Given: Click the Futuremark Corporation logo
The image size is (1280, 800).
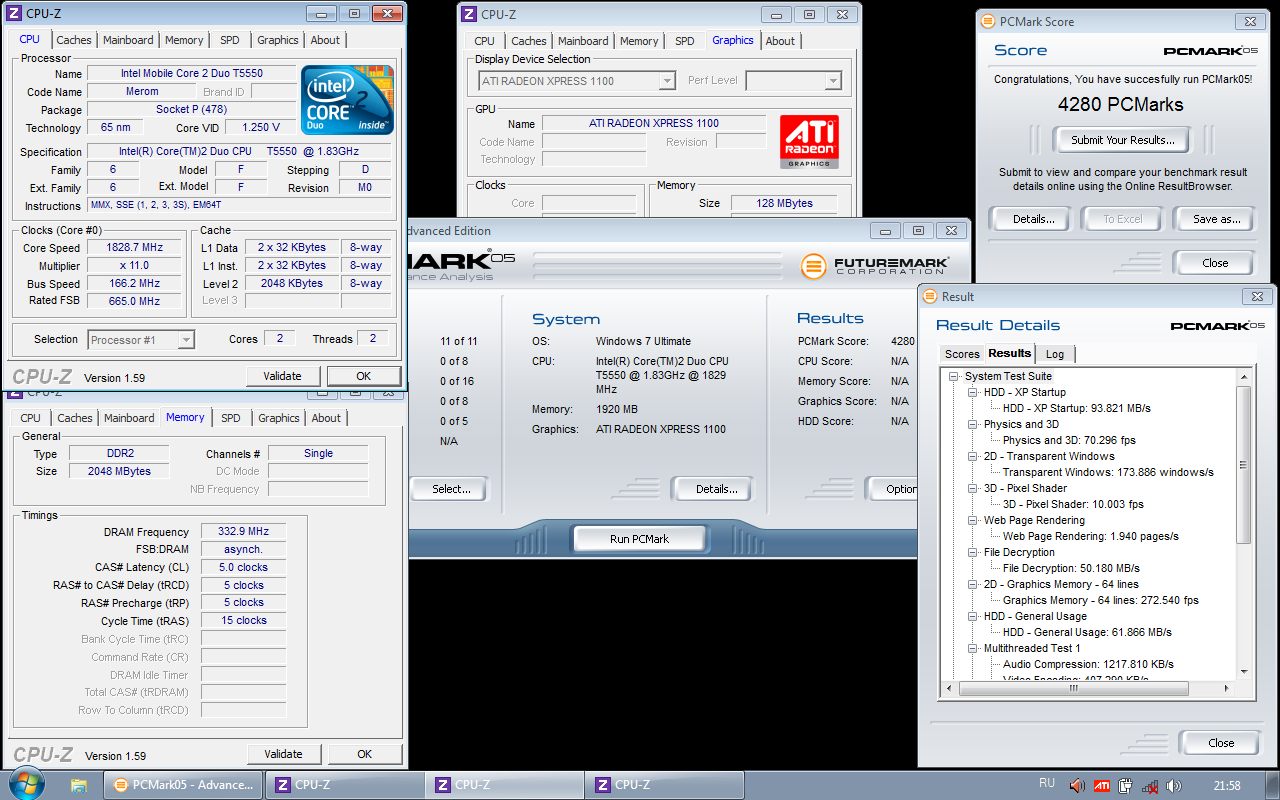Looking at the screenshot, I should [x=873, y=266].
